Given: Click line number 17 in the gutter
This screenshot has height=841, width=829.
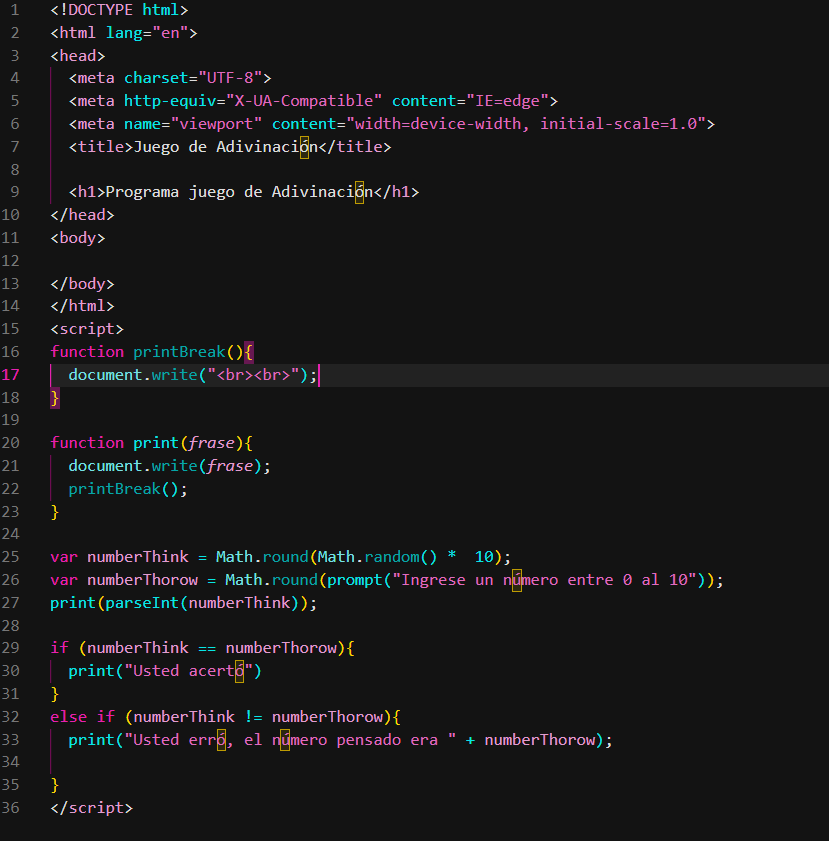Looking at the screenshot, I should 10,374.
